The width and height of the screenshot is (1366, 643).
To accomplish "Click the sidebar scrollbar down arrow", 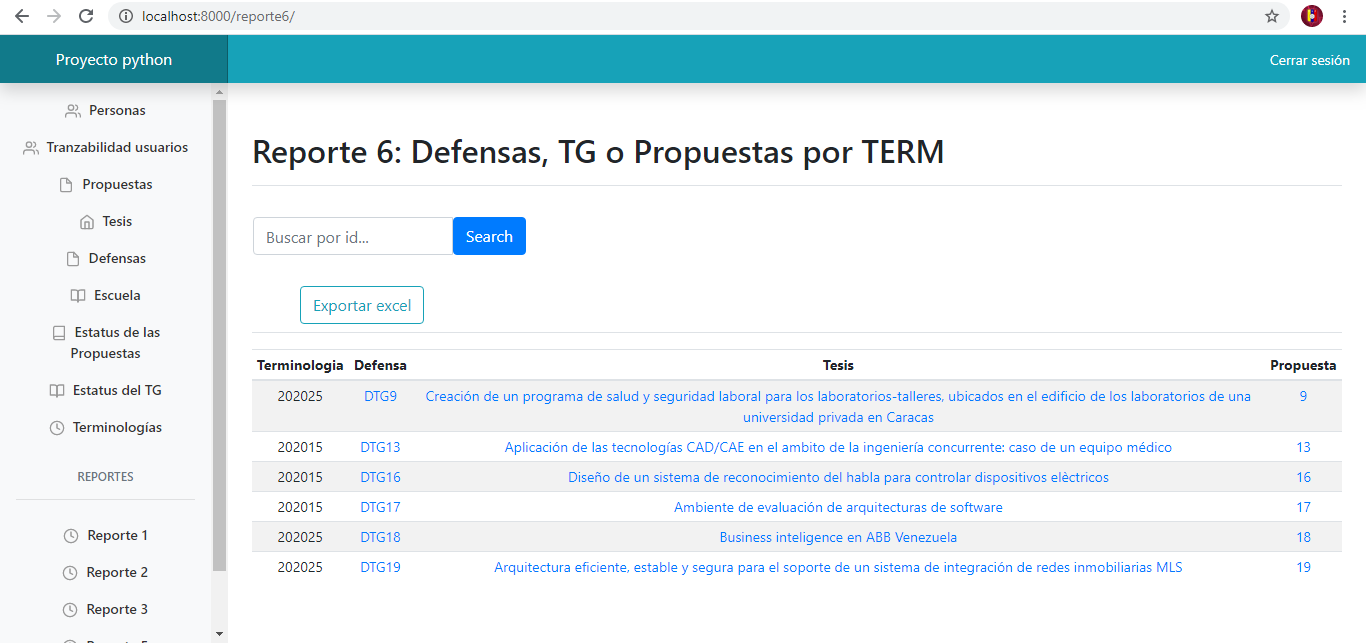I will click(x=220, y=634).
